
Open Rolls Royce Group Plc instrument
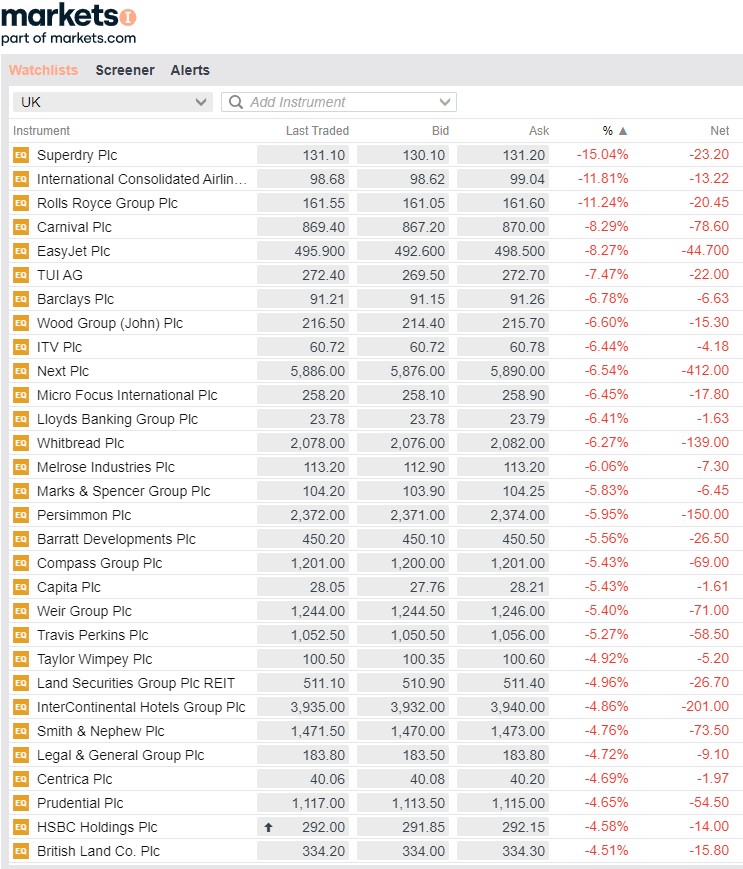coord(107,203)
